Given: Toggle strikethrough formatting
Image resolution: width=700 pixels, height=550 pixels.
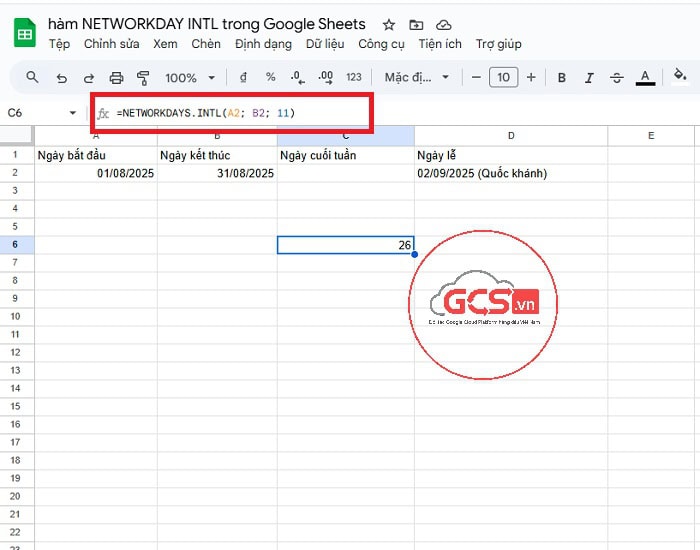Looking at the screenshot, I should (616, 77).
